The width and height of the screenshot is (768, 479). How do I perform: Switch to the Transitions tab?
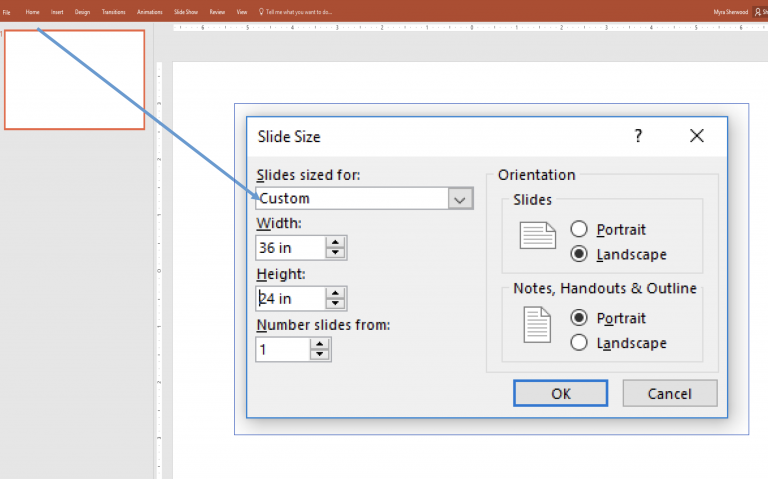tap(113, 12)
